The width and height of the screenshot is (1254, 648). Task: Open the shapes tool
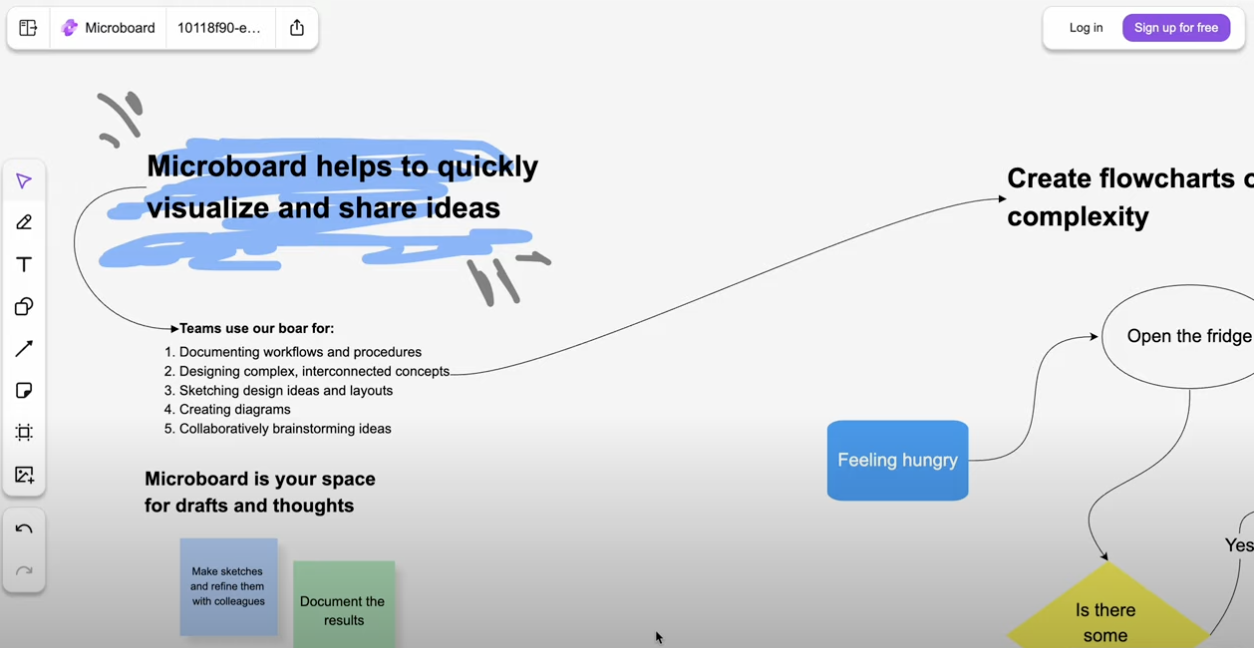(24, 306)
